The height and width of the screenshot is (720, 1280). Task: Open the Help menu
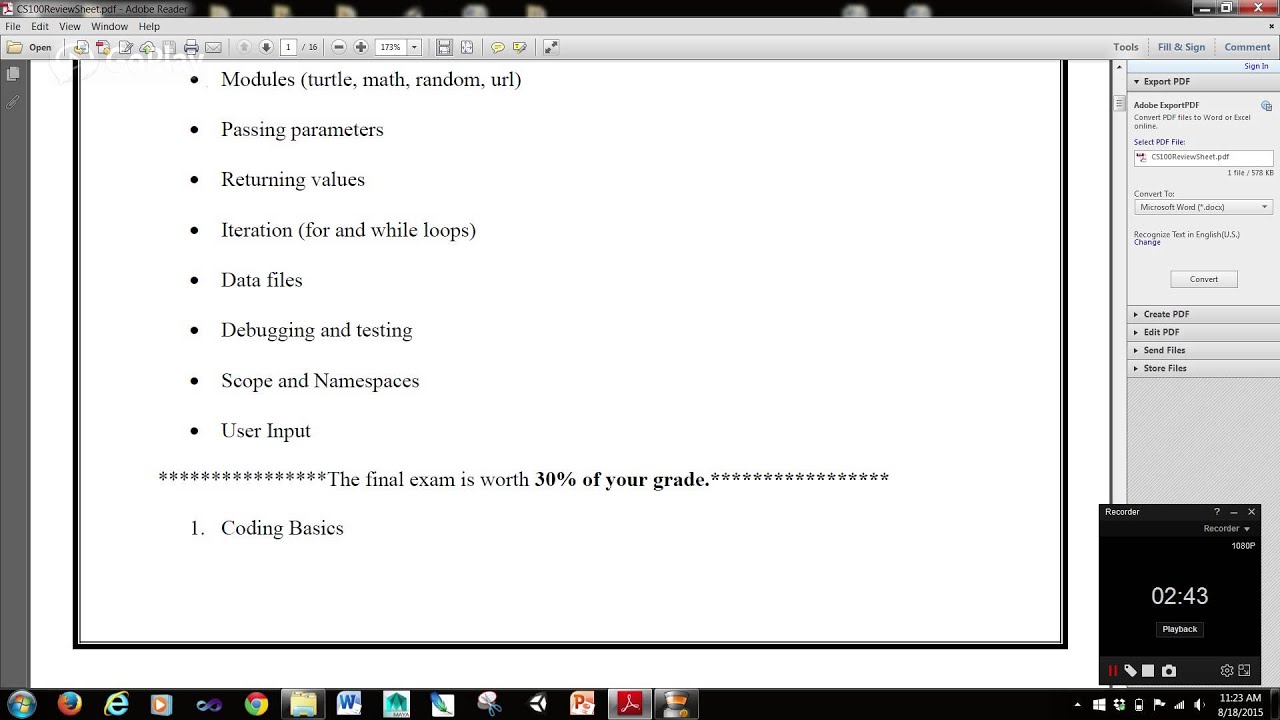point(149,26)
